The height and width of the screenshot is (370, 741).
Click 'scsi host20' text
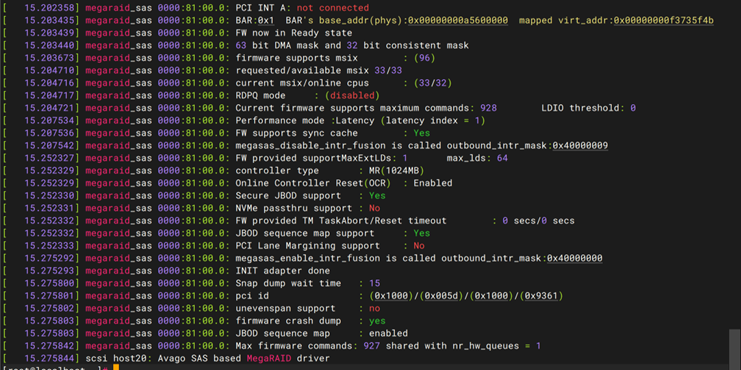[115, 358]
